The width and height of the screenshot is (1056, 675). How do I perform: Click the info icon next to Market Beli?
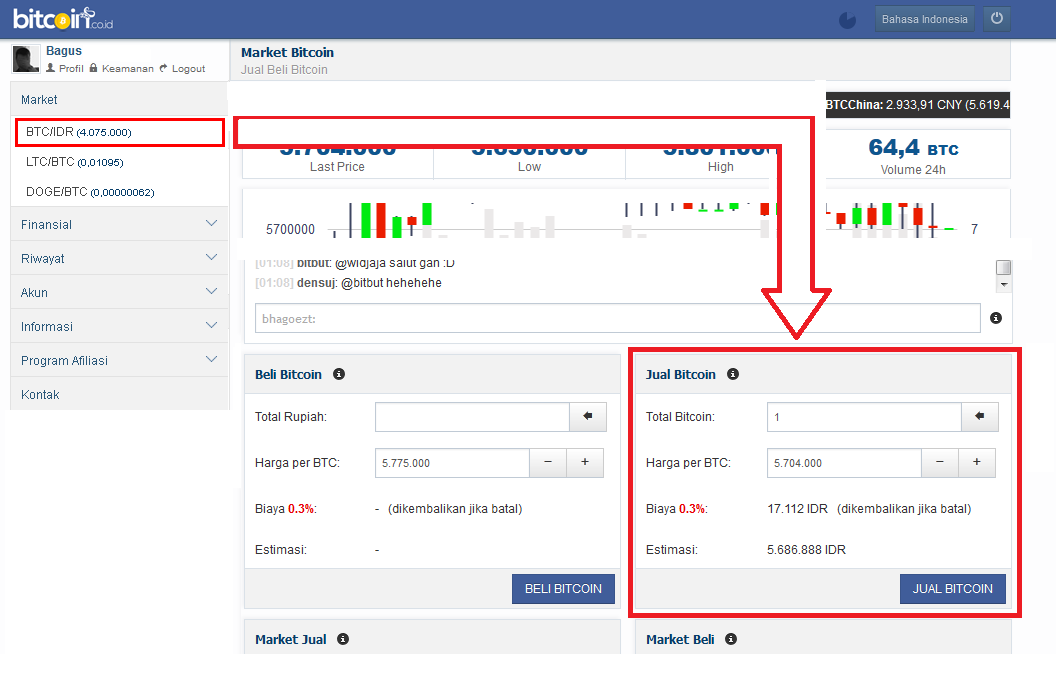tap(731, 639)
